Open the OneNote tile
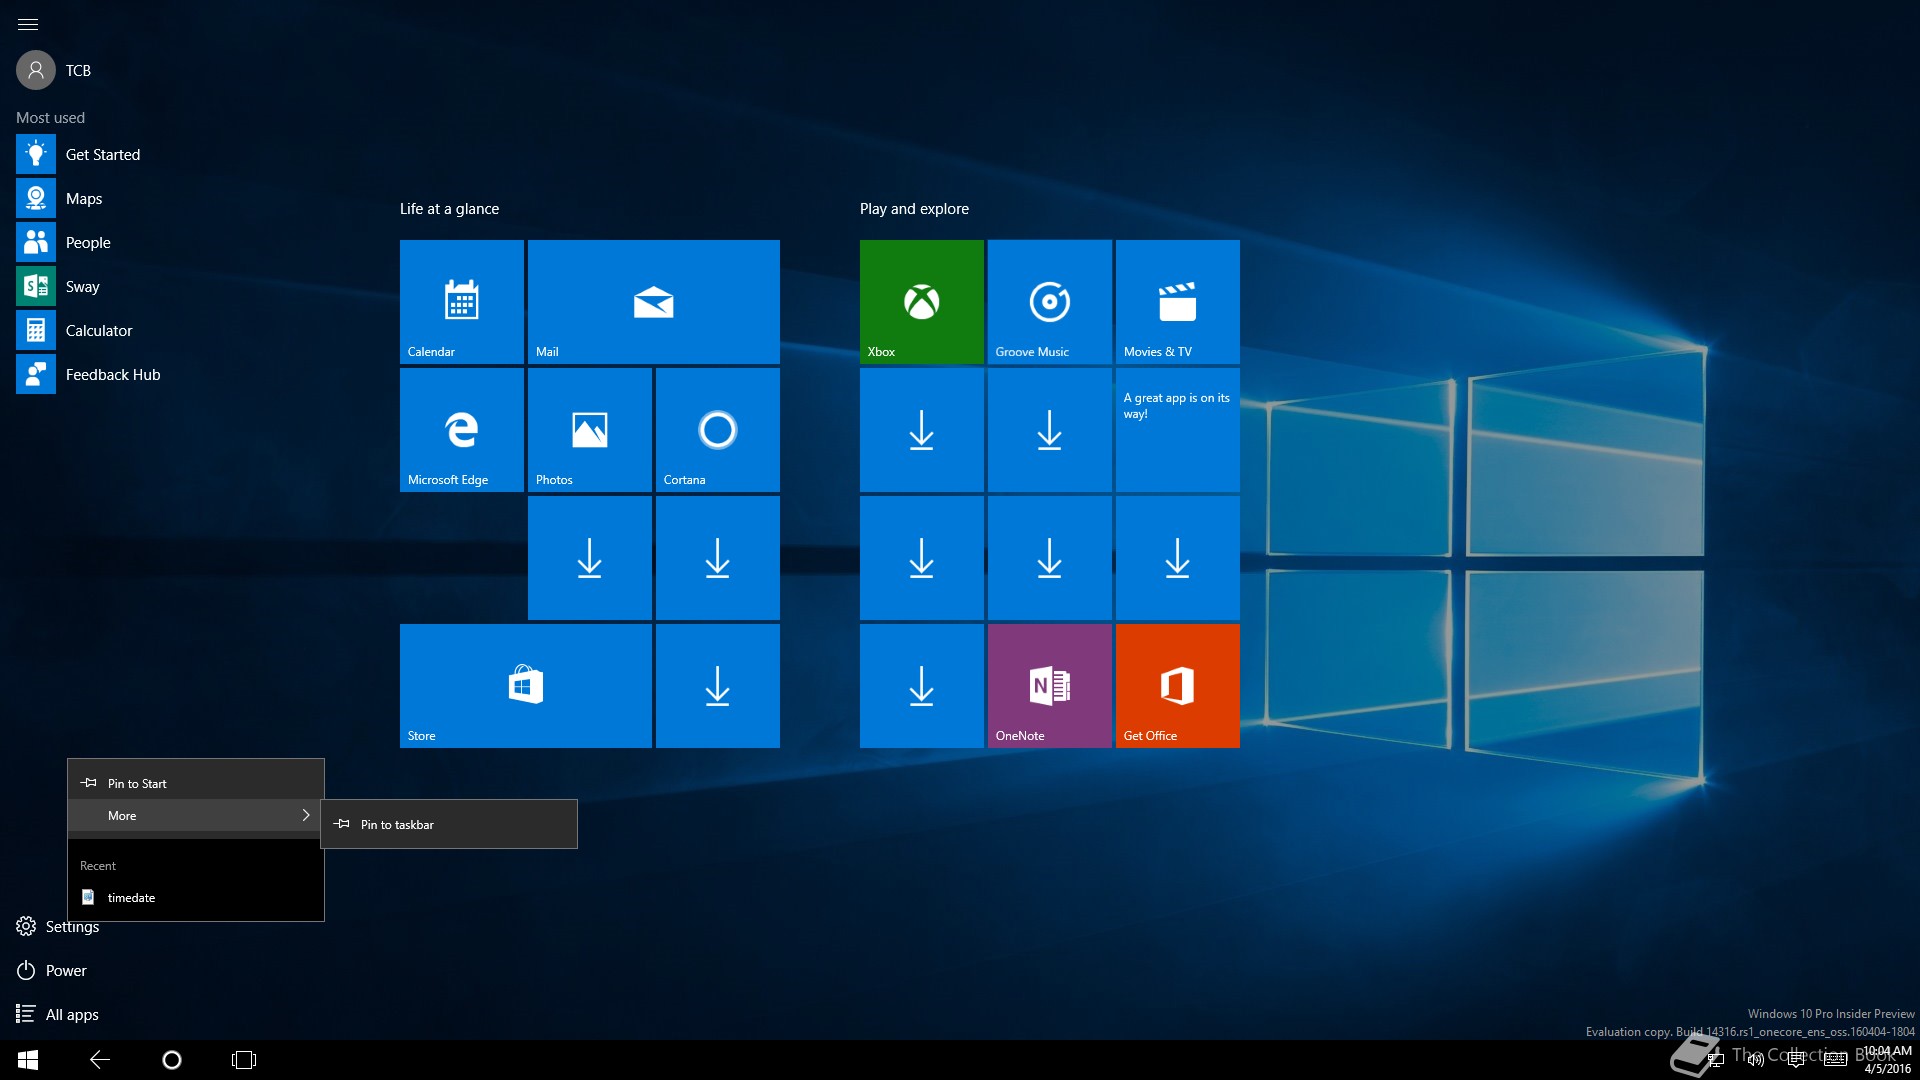The width and height of the screenshot is (1920, 1080). 1050,686
